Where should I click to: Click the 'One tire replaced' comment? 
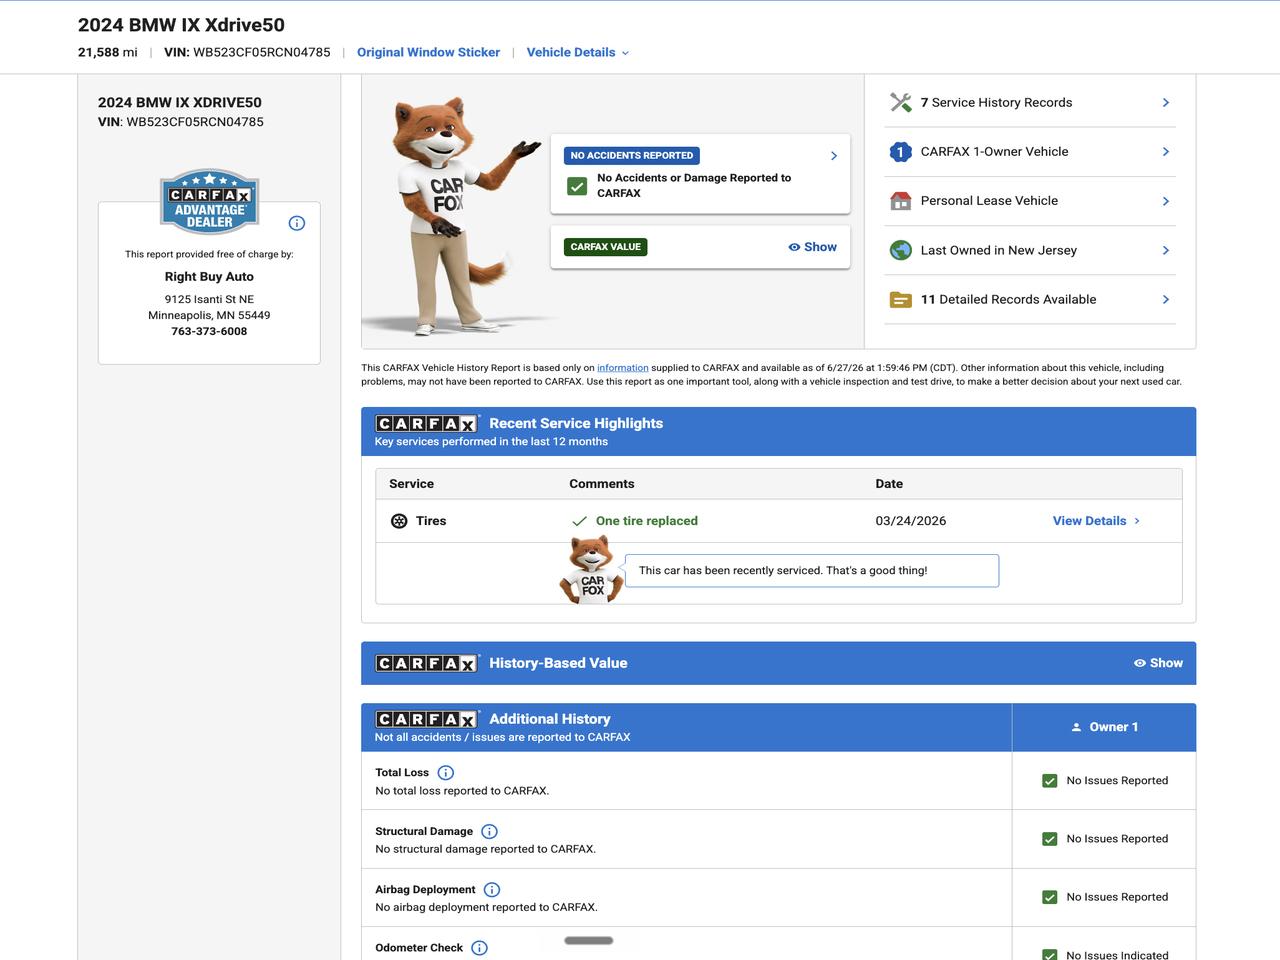tap(647, 521)
